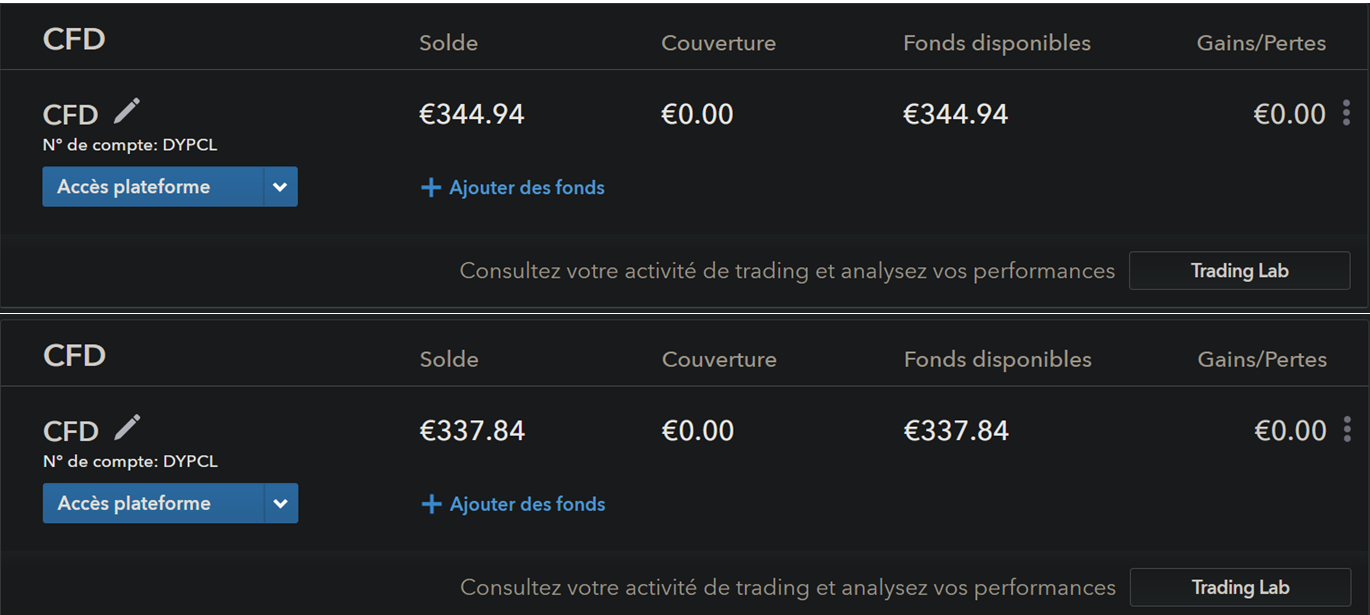
Task: Open Trading Lab in the €337.84 account panel
Action: (x=1240, y=588)
